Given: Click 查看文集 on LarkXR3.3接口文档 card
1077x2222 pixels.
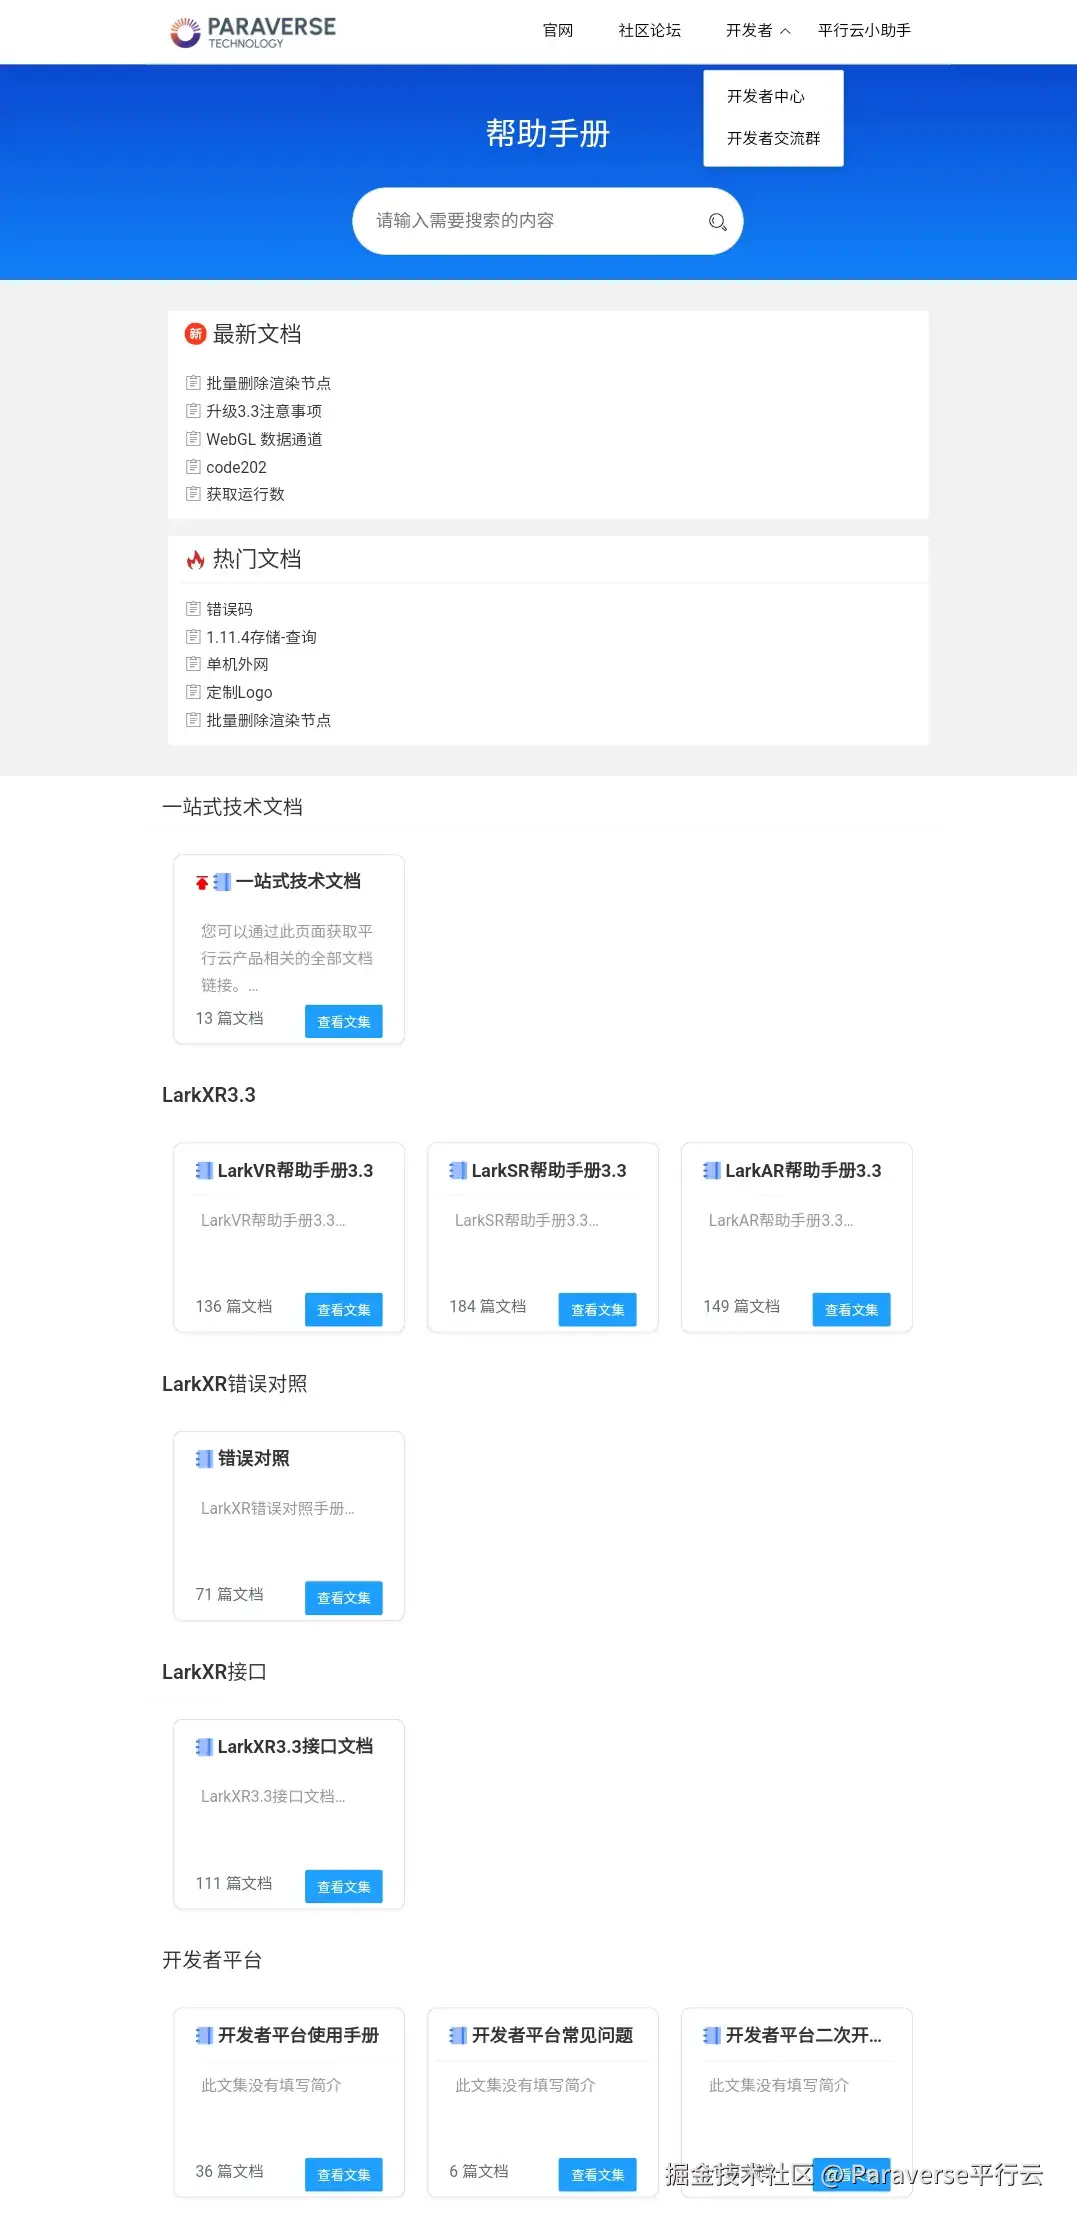Looking at the screenshot, I should pos(344,1887).
